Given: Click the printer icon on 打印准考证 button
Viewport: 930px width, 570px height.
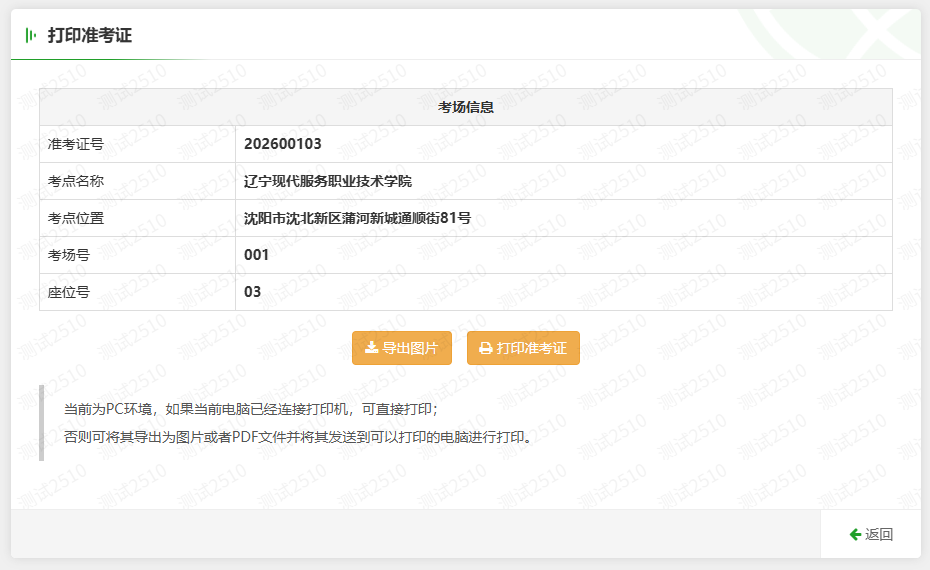Looking at the screenshot, I should [x=486, y=348].
